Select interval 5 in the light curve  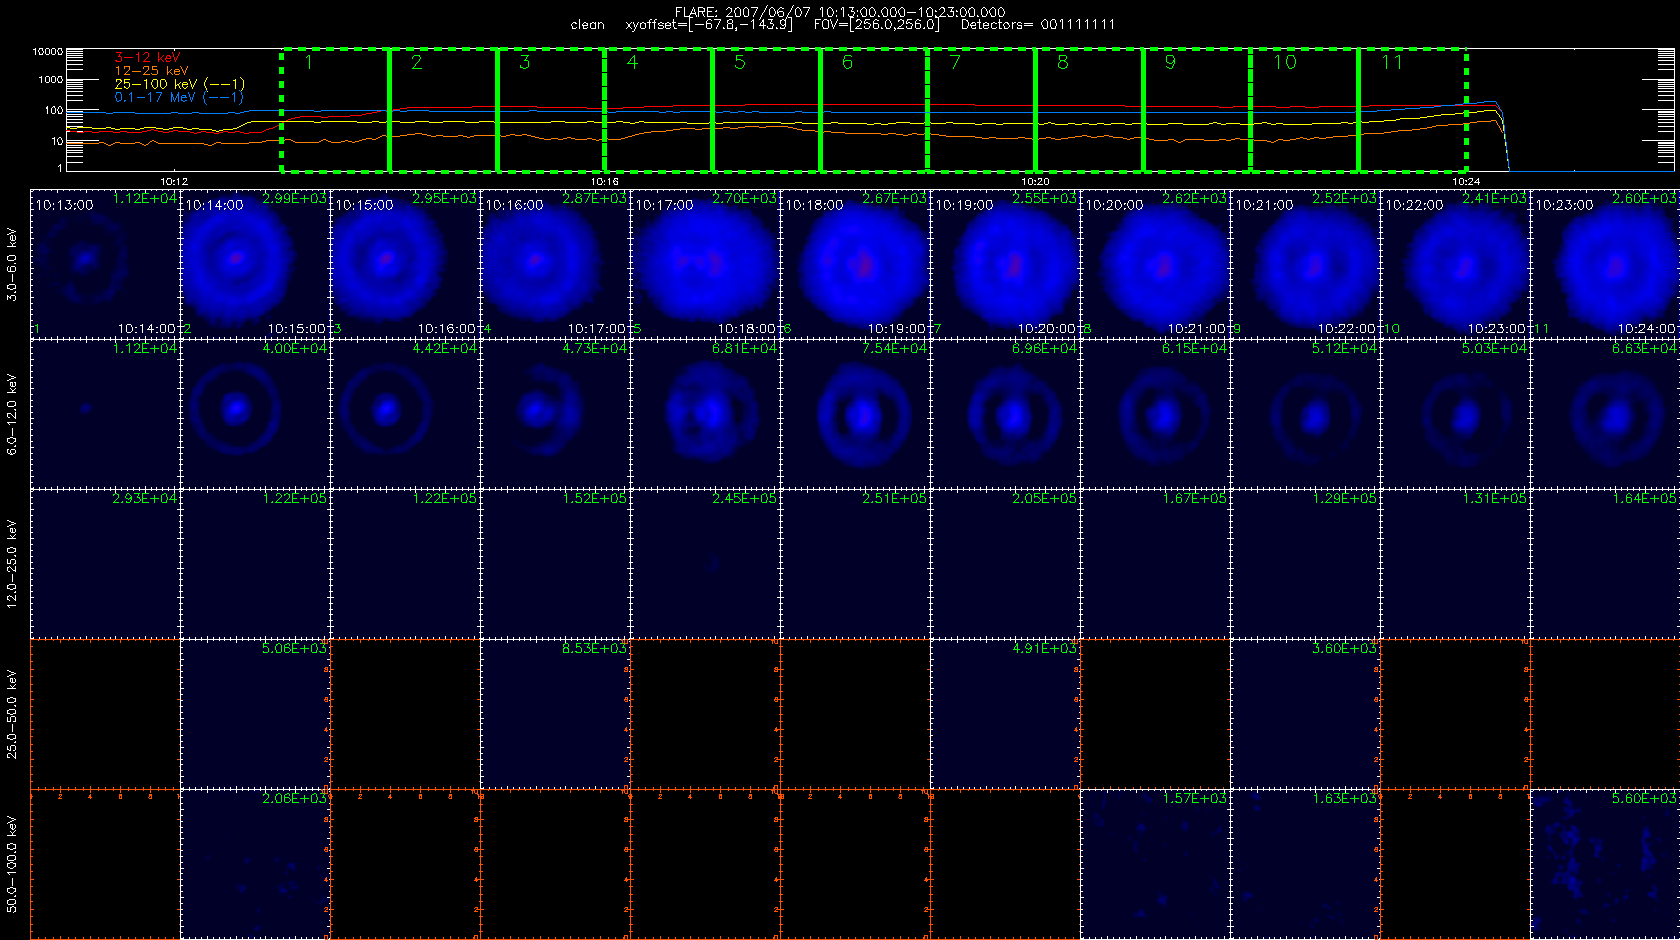click(766, 110)
